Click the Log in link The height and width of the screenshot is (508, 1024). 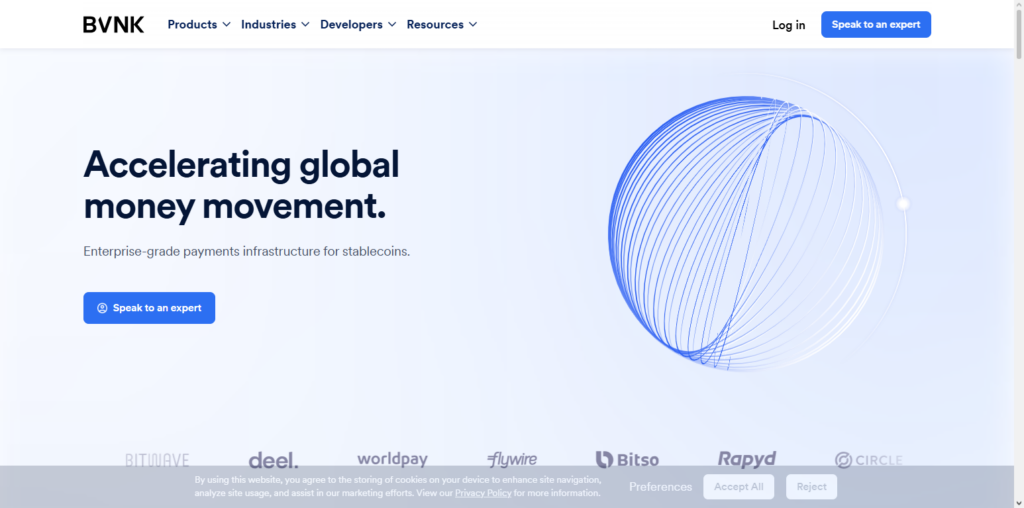[x=788, y=25]
